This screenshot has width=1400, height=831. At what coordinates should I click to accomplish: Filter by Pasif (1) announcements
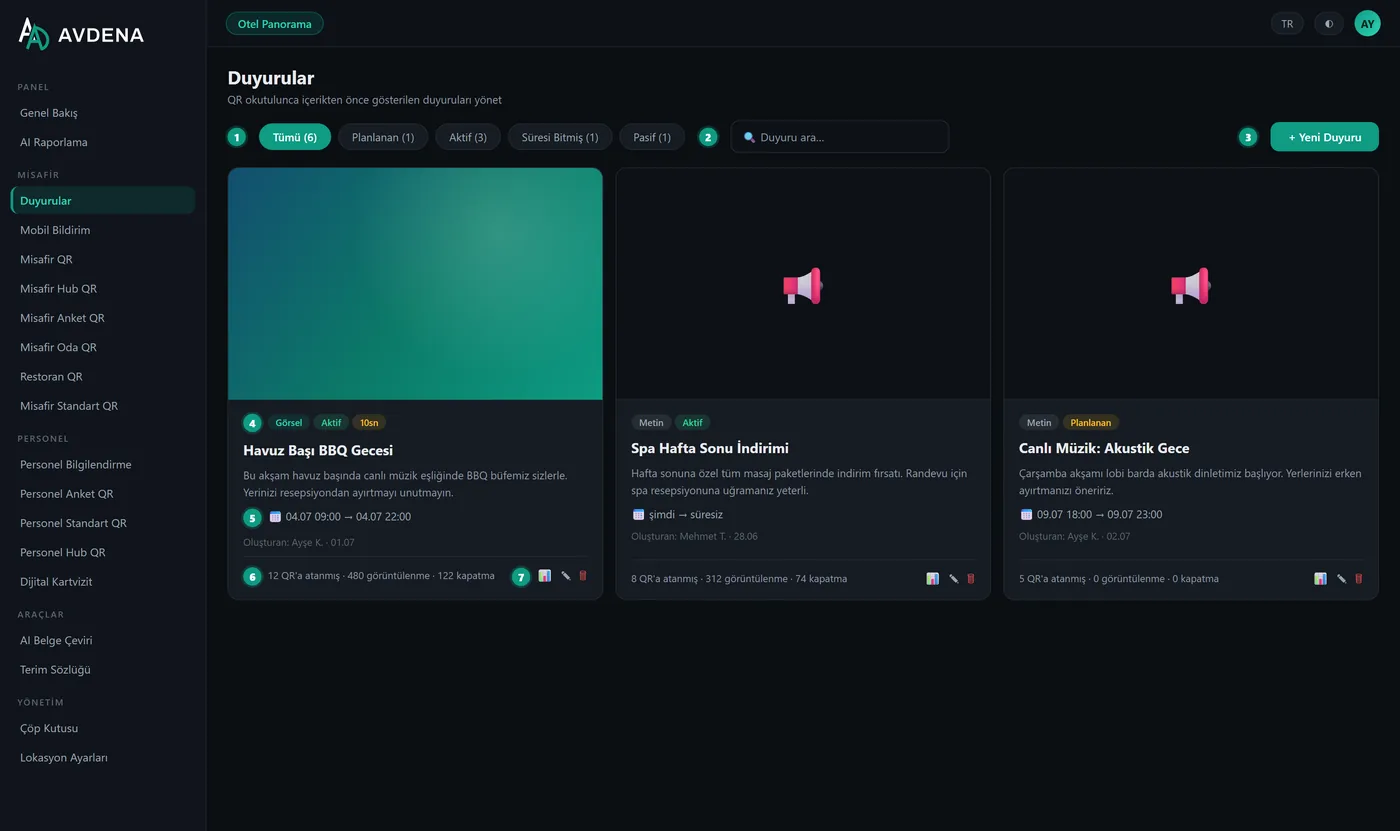pos(652,137)
